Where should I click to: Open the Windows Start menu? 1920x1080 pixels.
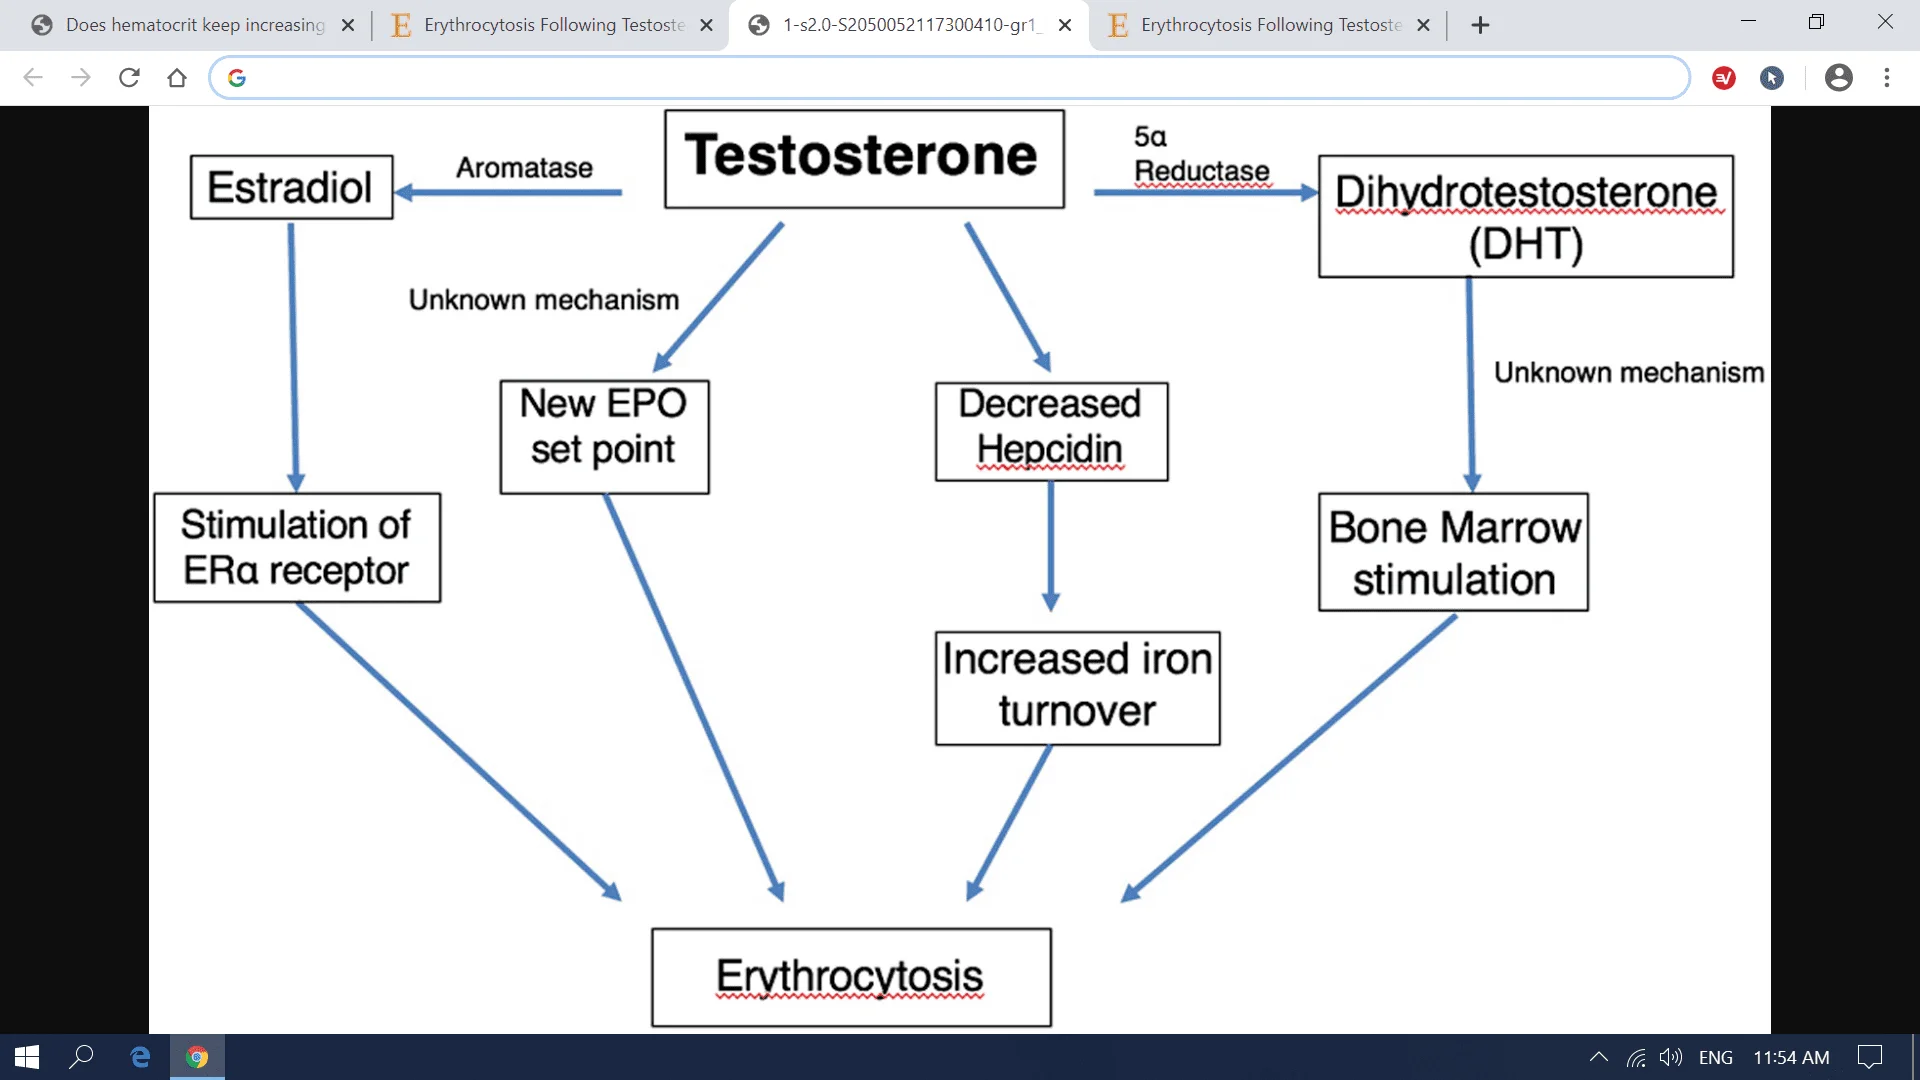coord(27,1057)
